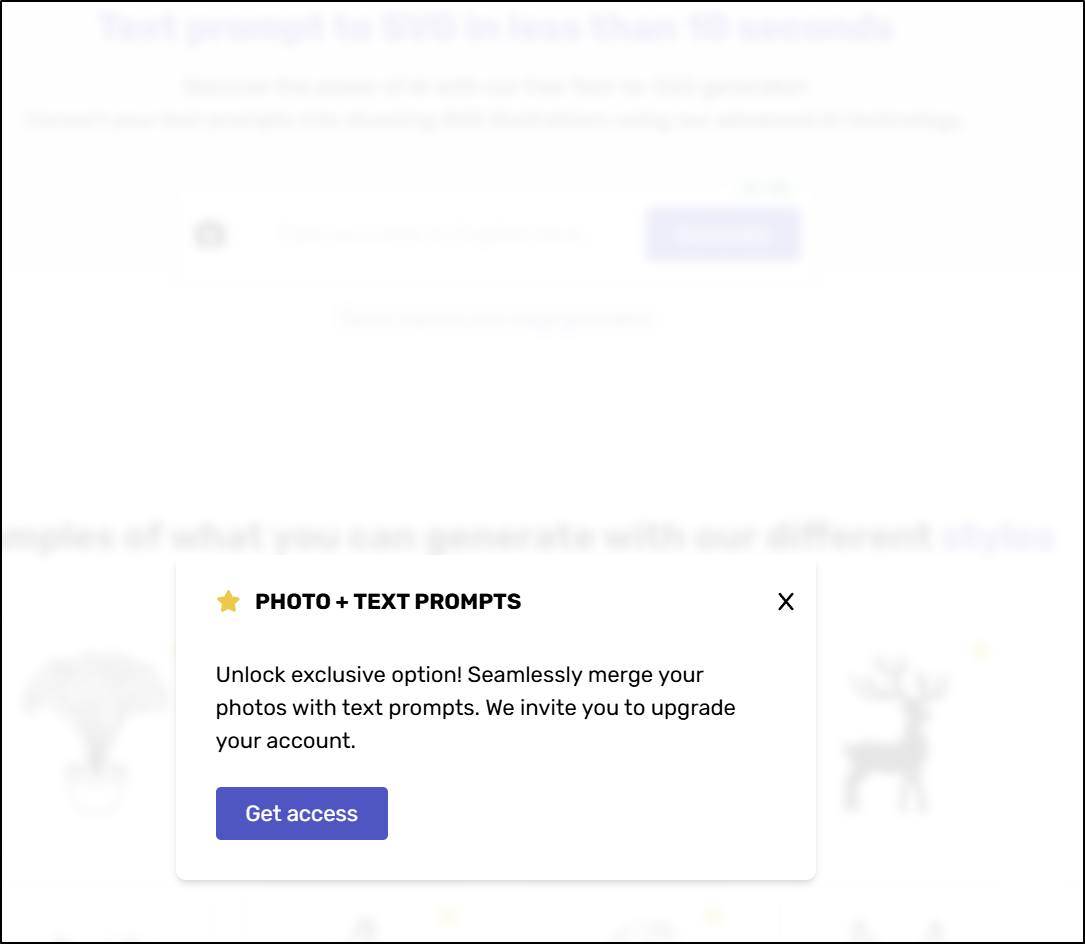The image size is (1085, 944).
Task: Select the blurred tree illustration thumbnail
Action: [97, 732]
